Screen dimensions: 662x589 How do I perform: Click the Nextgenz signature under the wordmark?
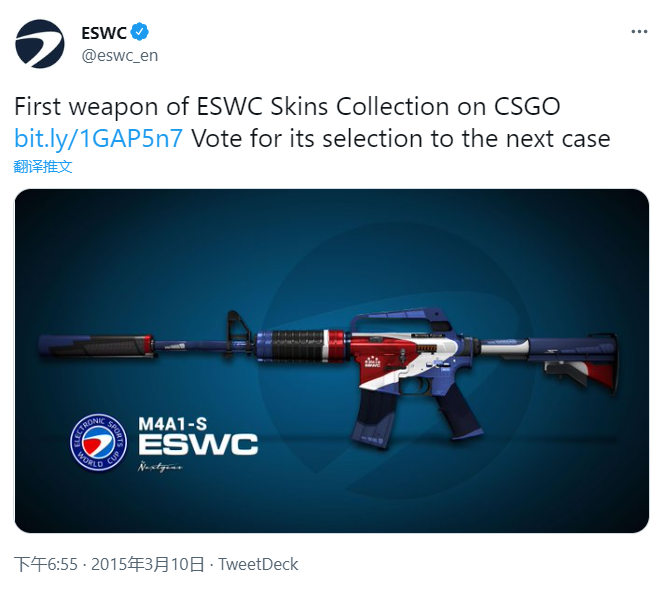point(160,466)
